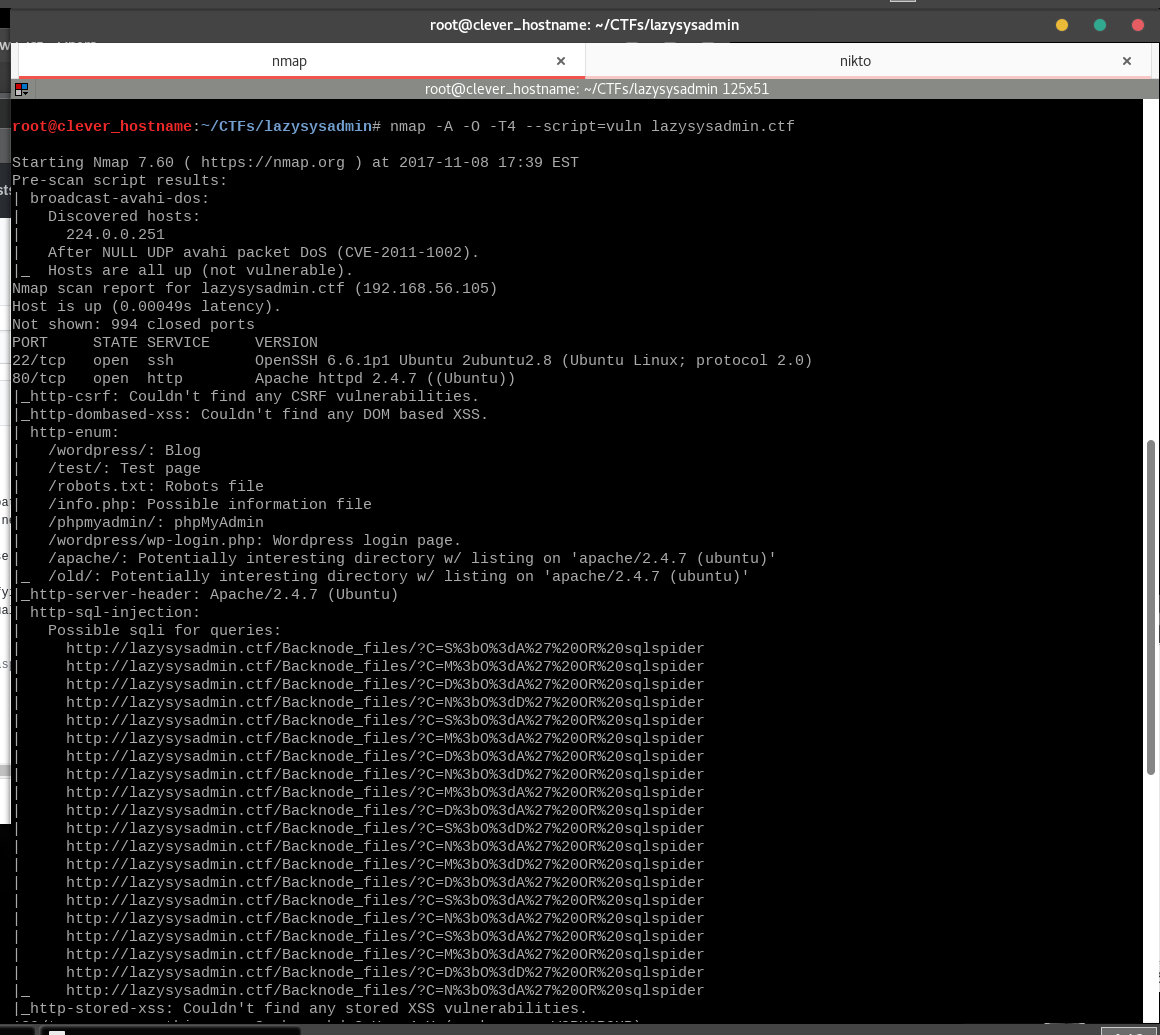Click the nmap command line text
This screenshot has height=1035, width=1160.
coord(592,127)
